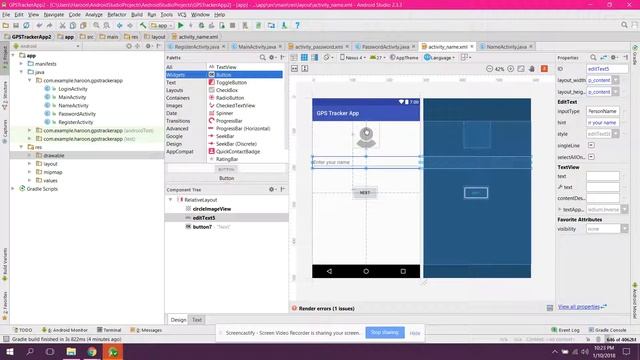
Task: Open the app run configuration dropdown
Action: [x=162, y=25]
